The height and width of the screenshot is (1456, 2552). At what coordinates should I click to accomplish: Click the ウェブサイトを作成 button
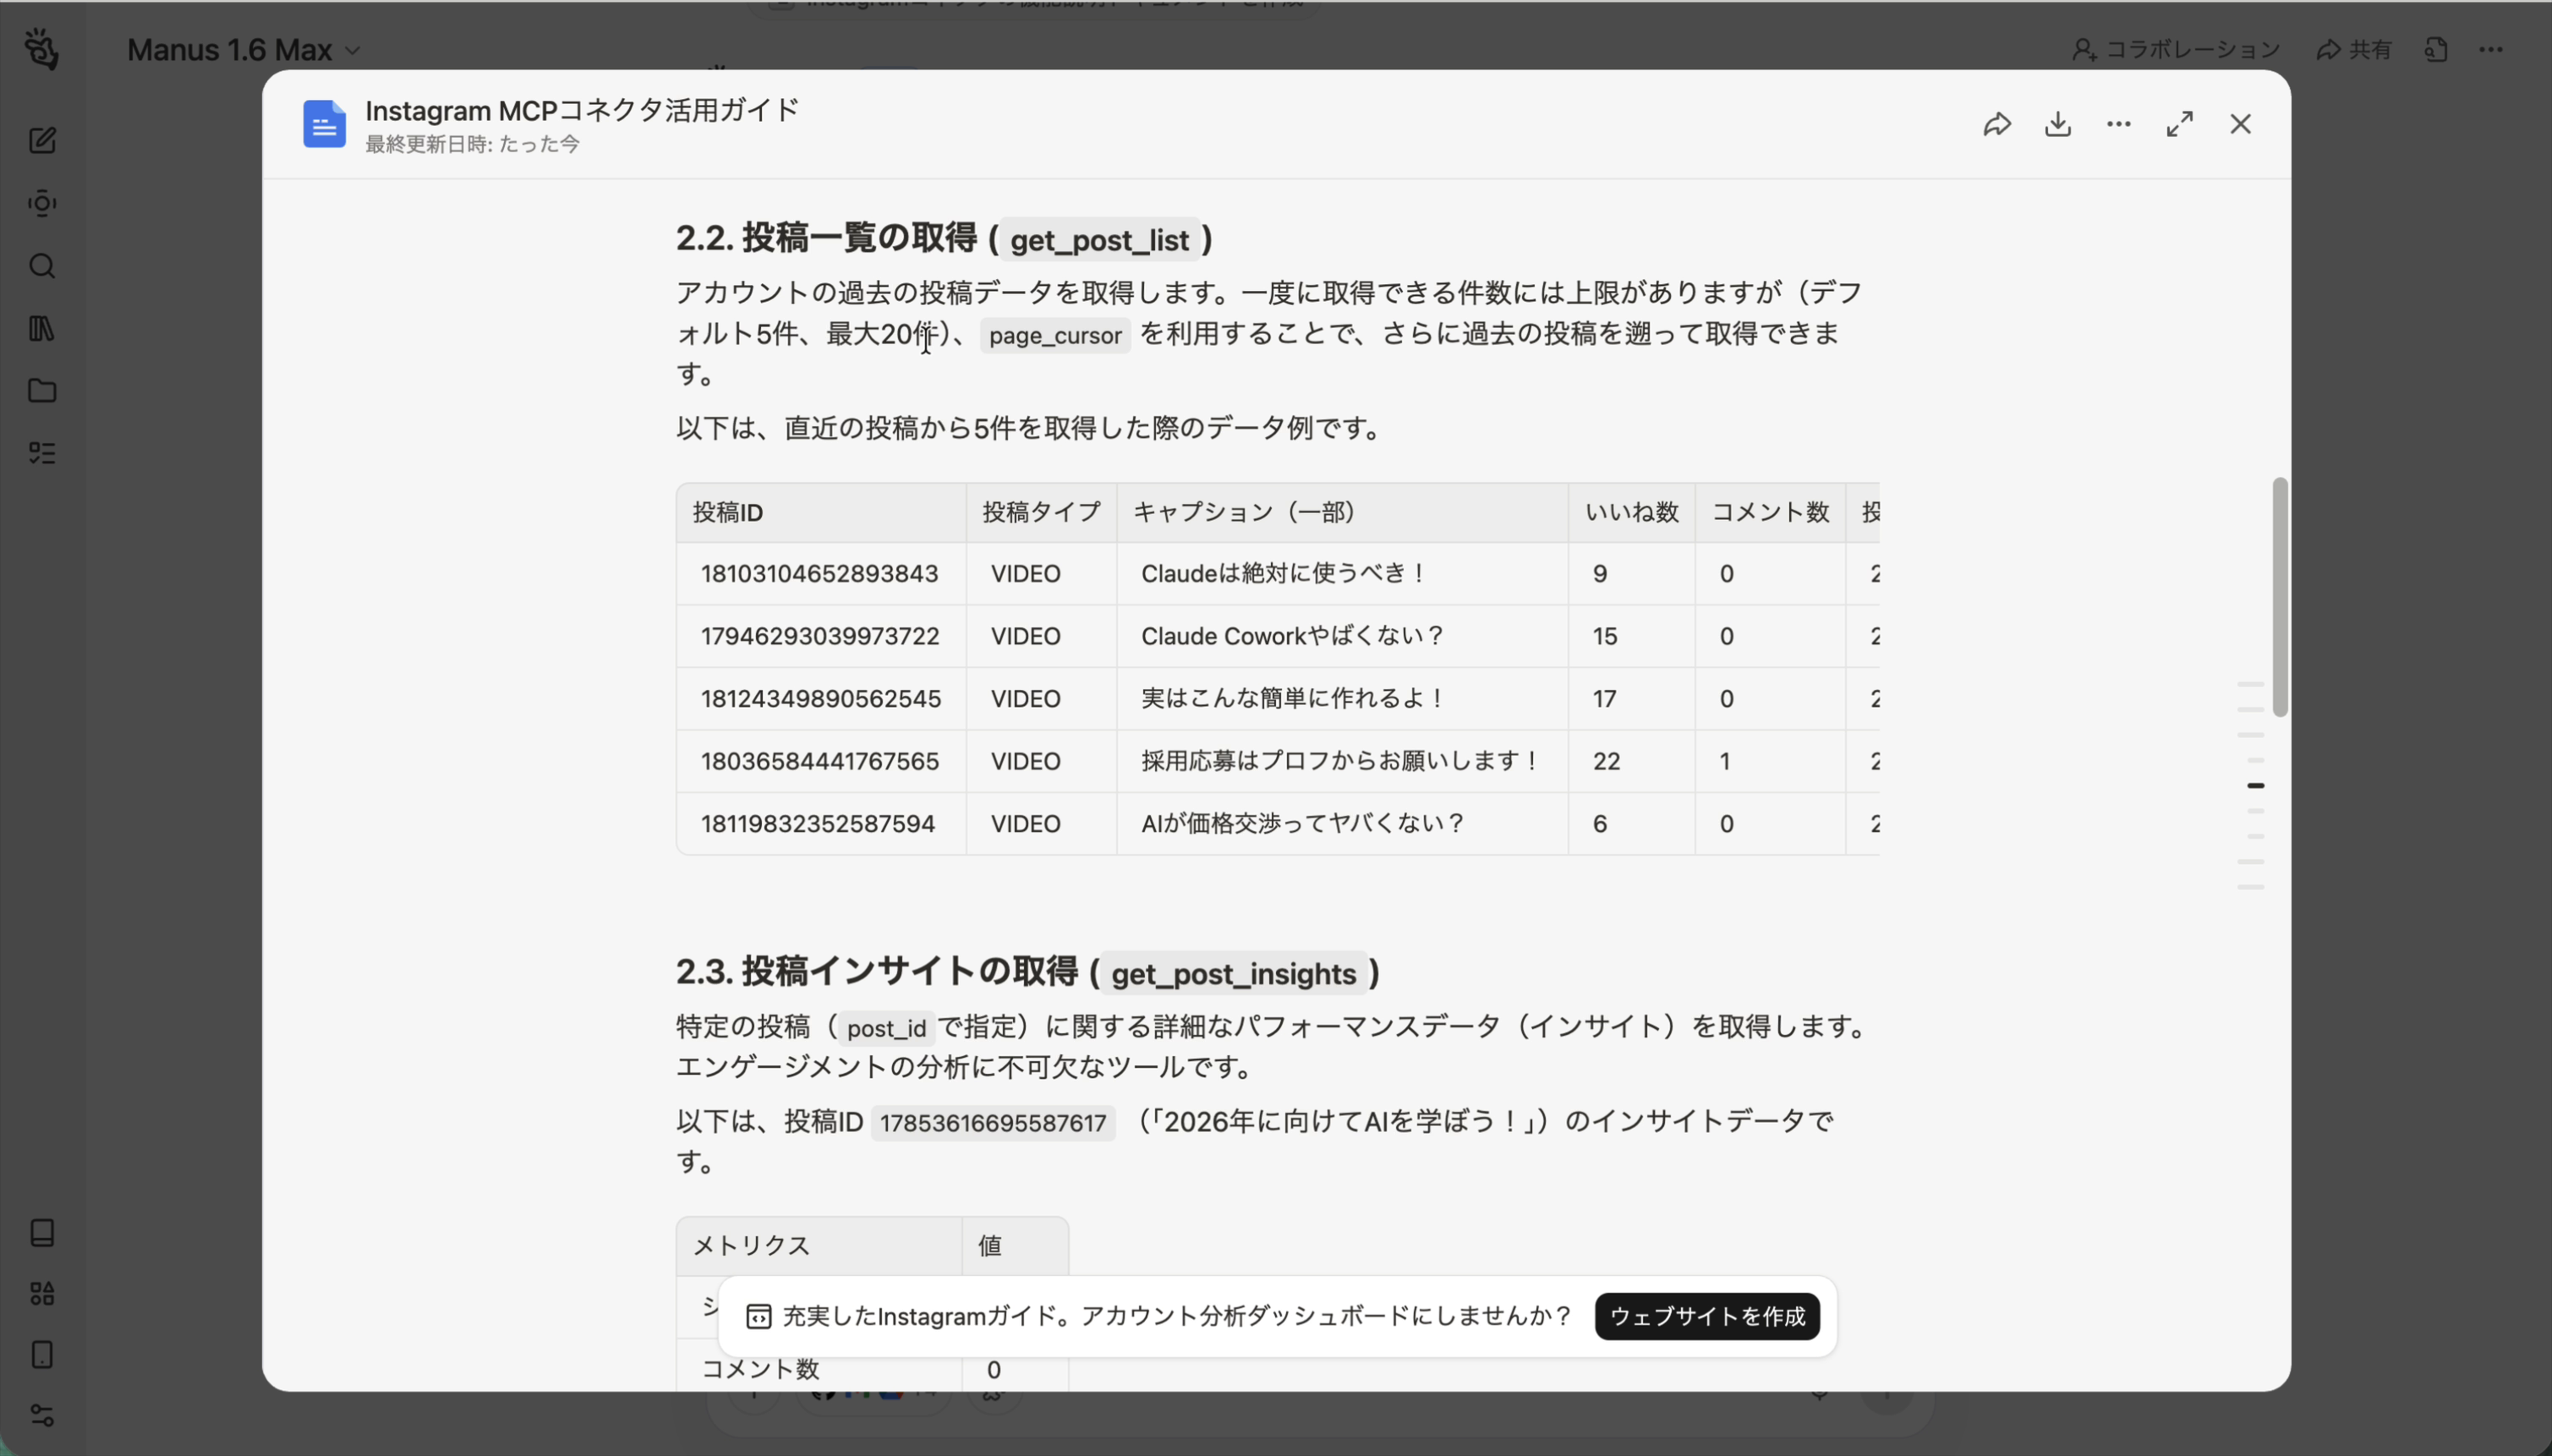click(1707, 1316)
